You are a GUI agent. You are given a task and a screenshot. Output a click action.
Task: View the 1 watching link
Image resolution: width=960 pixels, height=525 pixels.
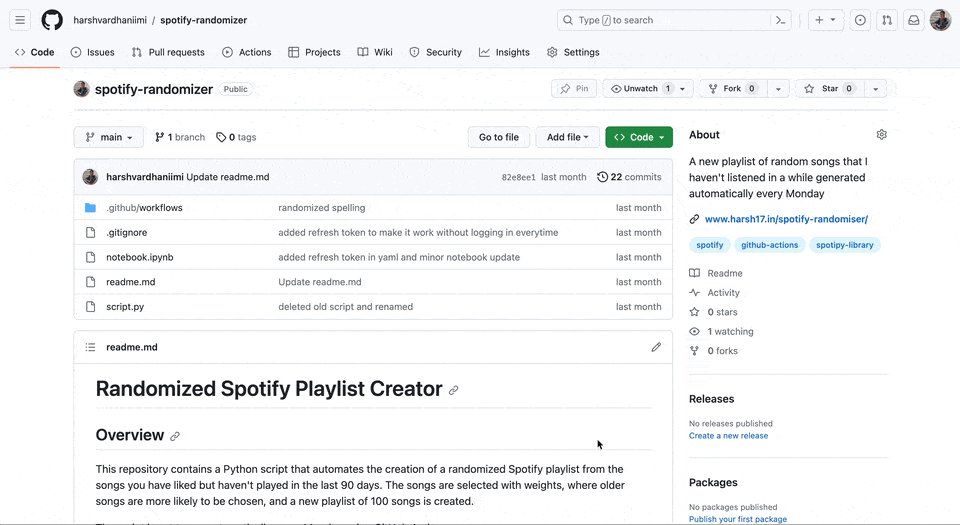point(721,332)
